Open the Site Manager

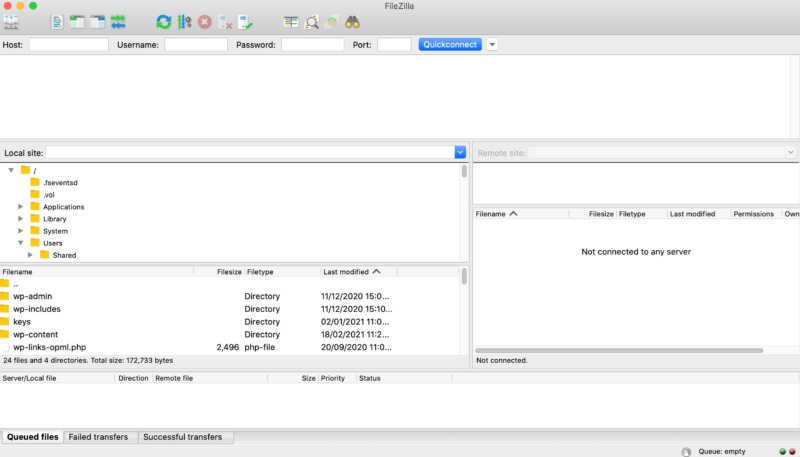point(12,21)
